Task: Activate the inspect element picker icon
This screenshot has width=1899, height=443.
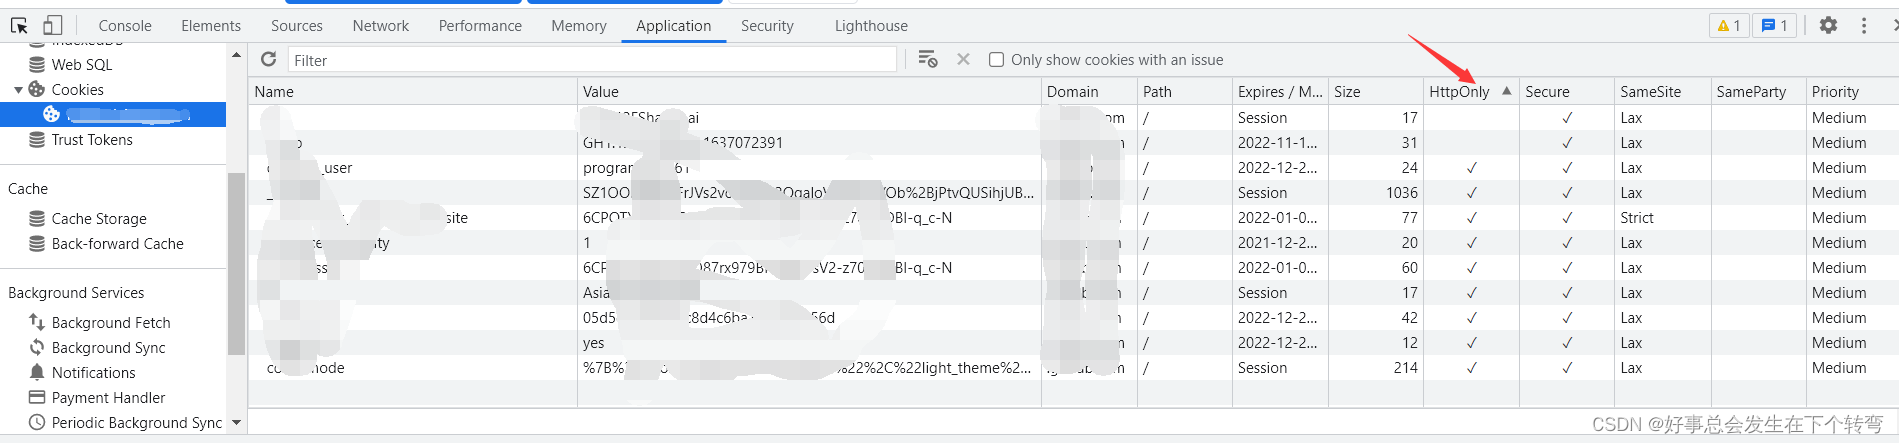Action: tap(19, 25)
